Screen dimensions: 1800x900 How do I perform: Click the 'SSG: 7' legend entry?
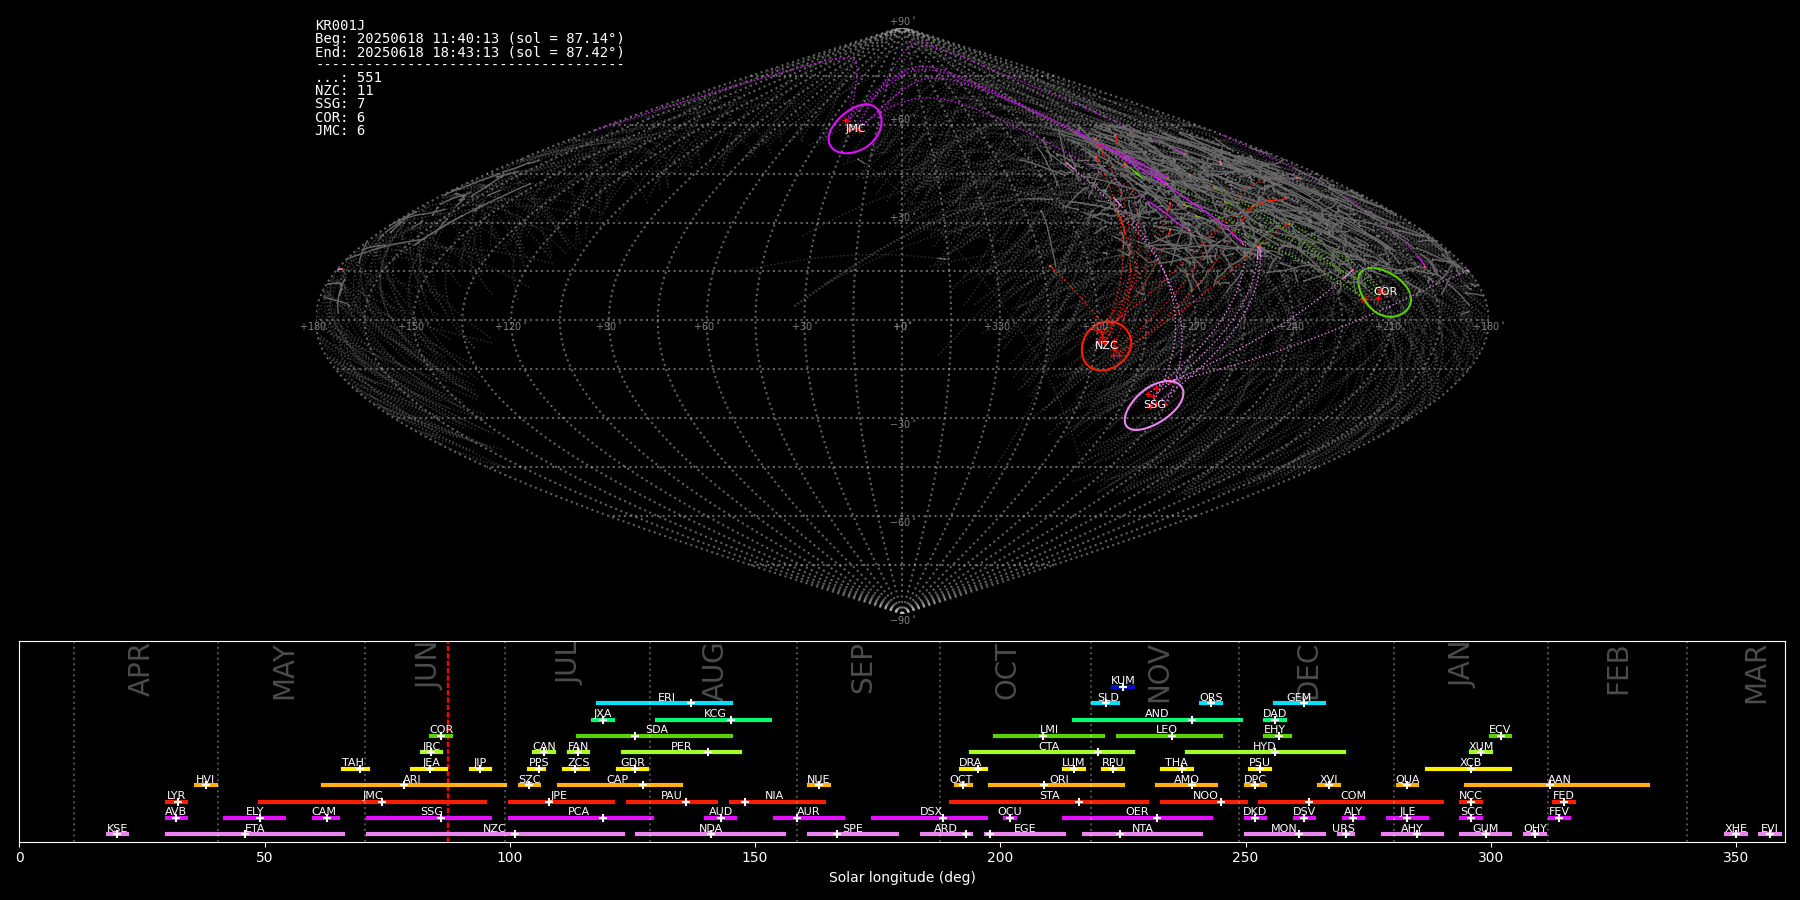tap(340, 104)
